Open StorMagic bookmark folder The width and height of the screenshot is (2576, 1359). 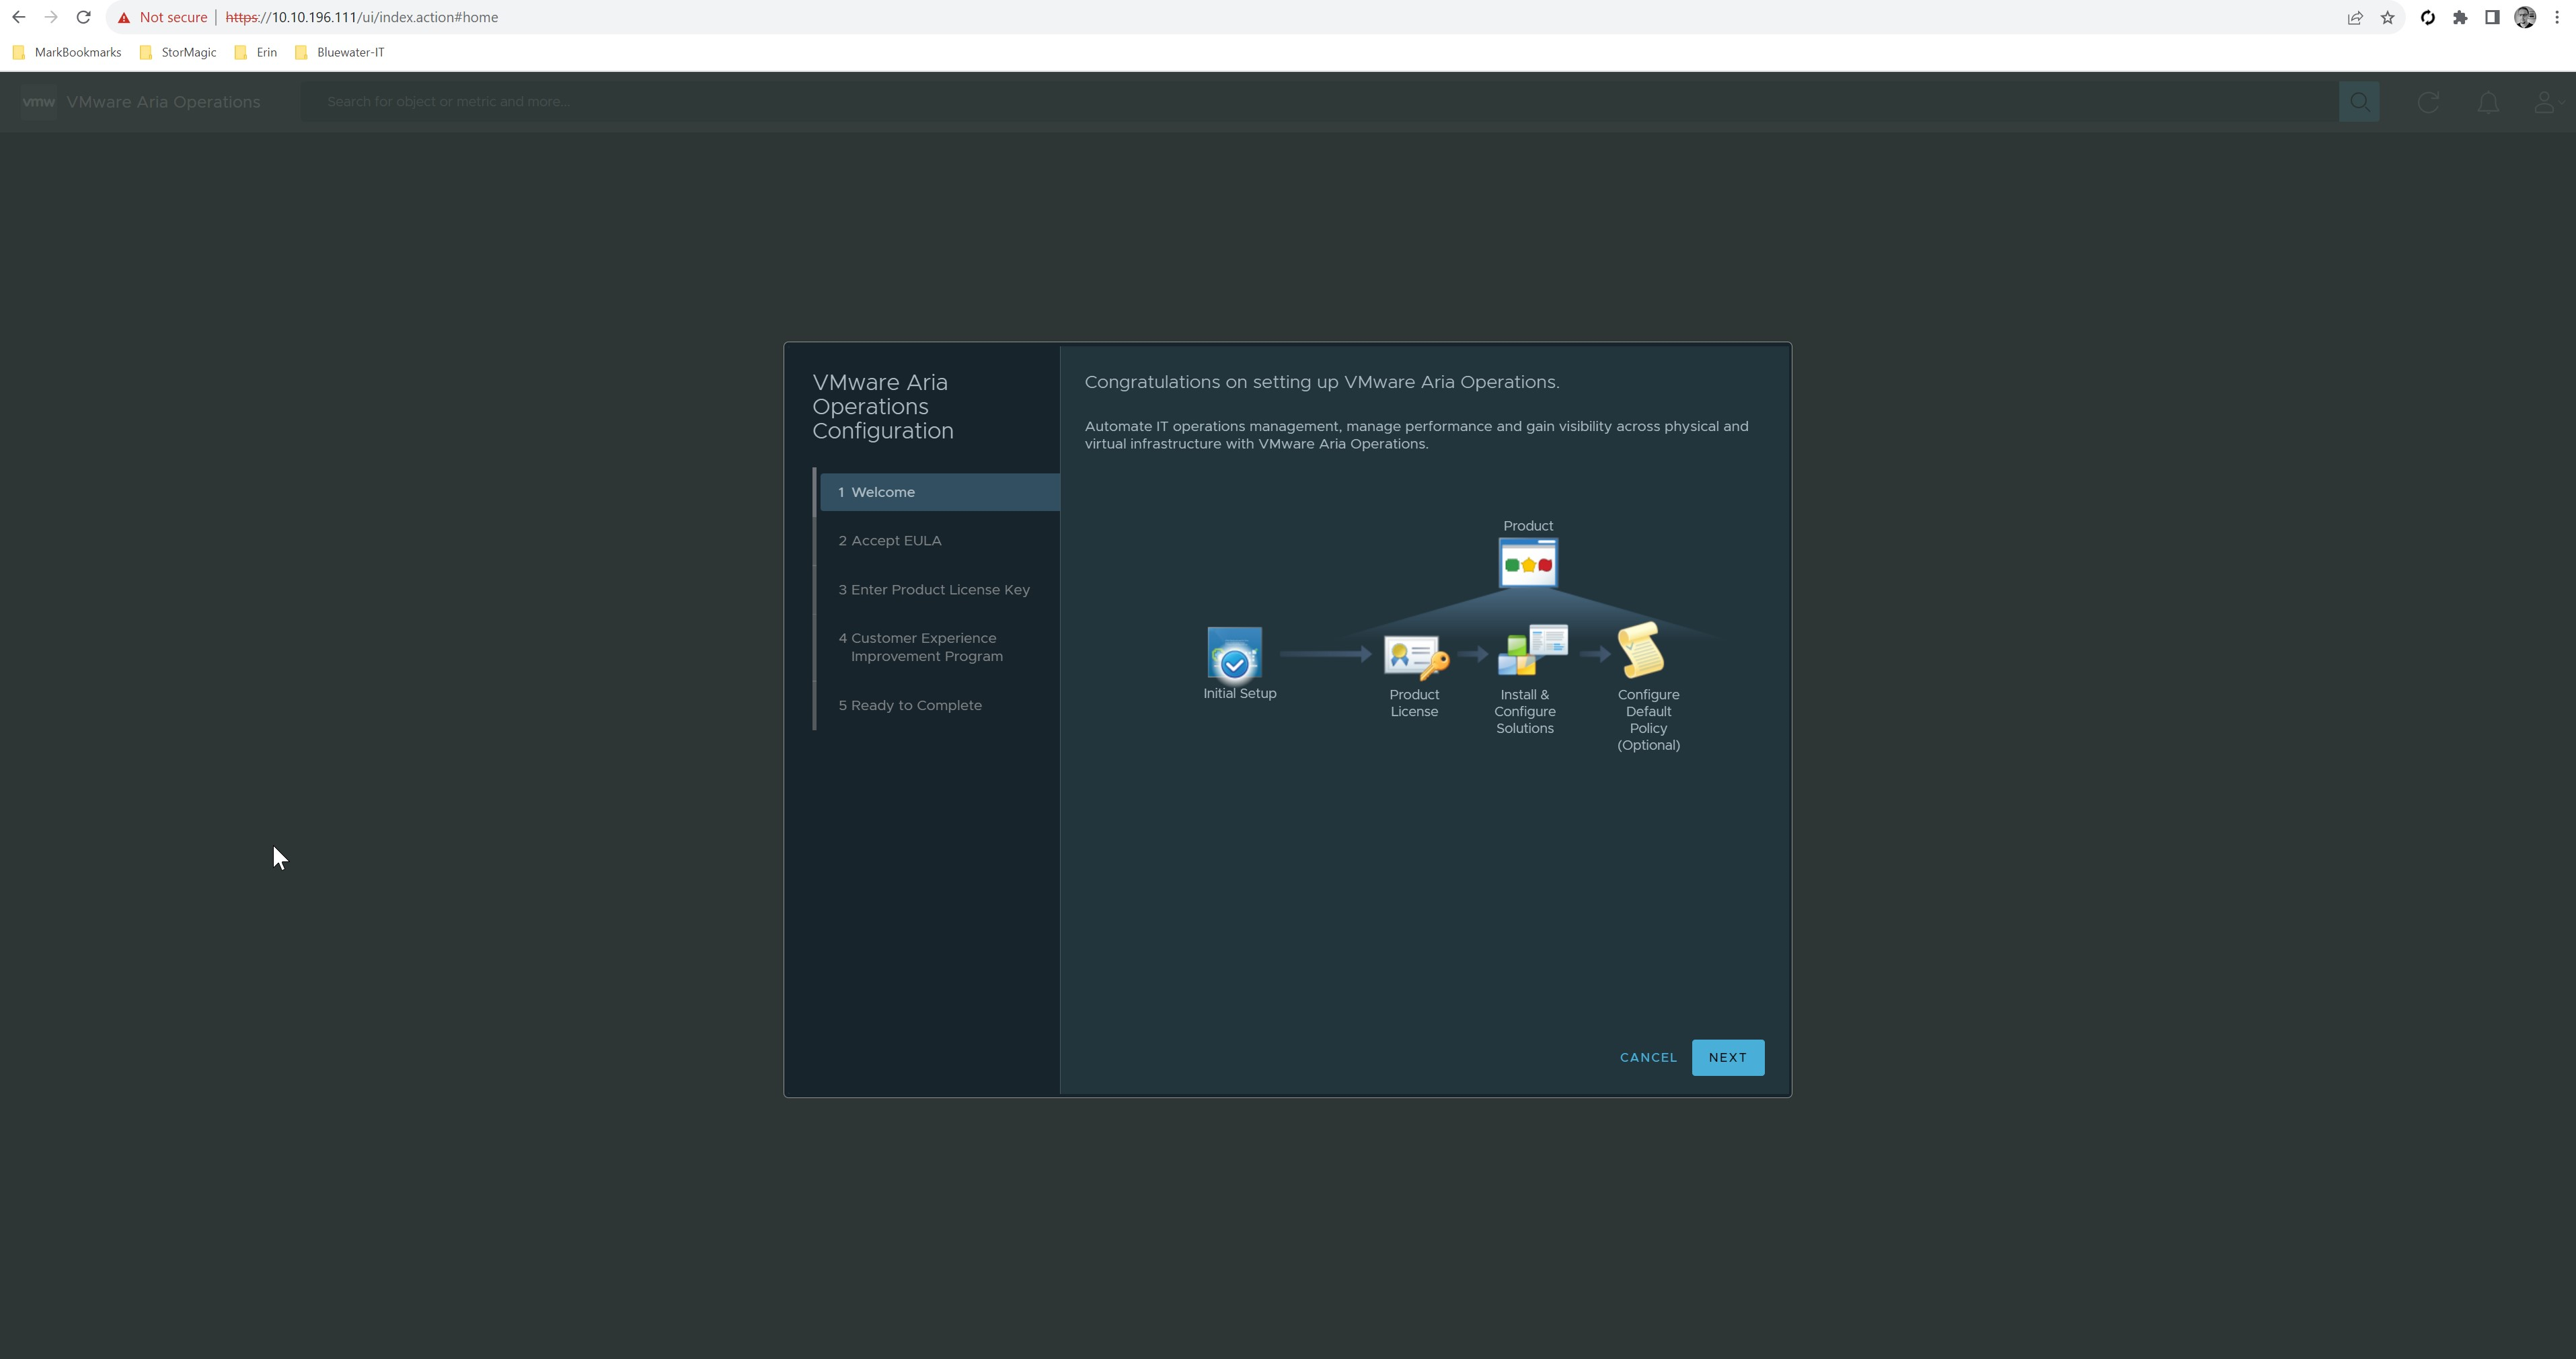(x=178, y=52)
